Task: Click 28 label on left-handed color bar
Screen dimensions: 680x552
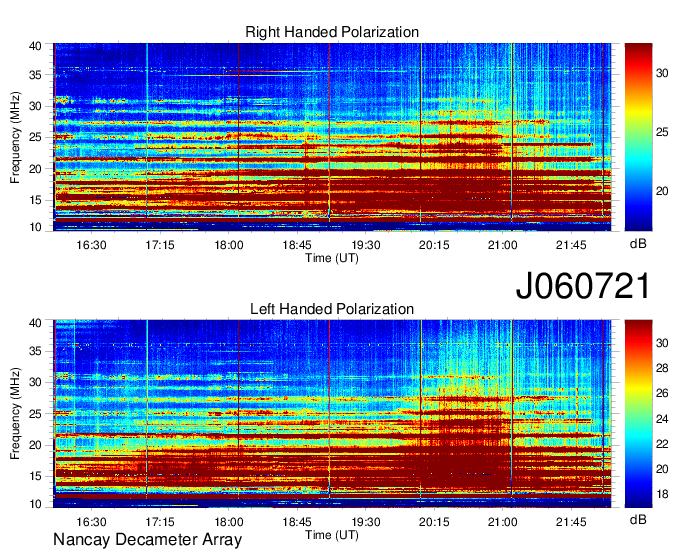Action: pos(662,369)
